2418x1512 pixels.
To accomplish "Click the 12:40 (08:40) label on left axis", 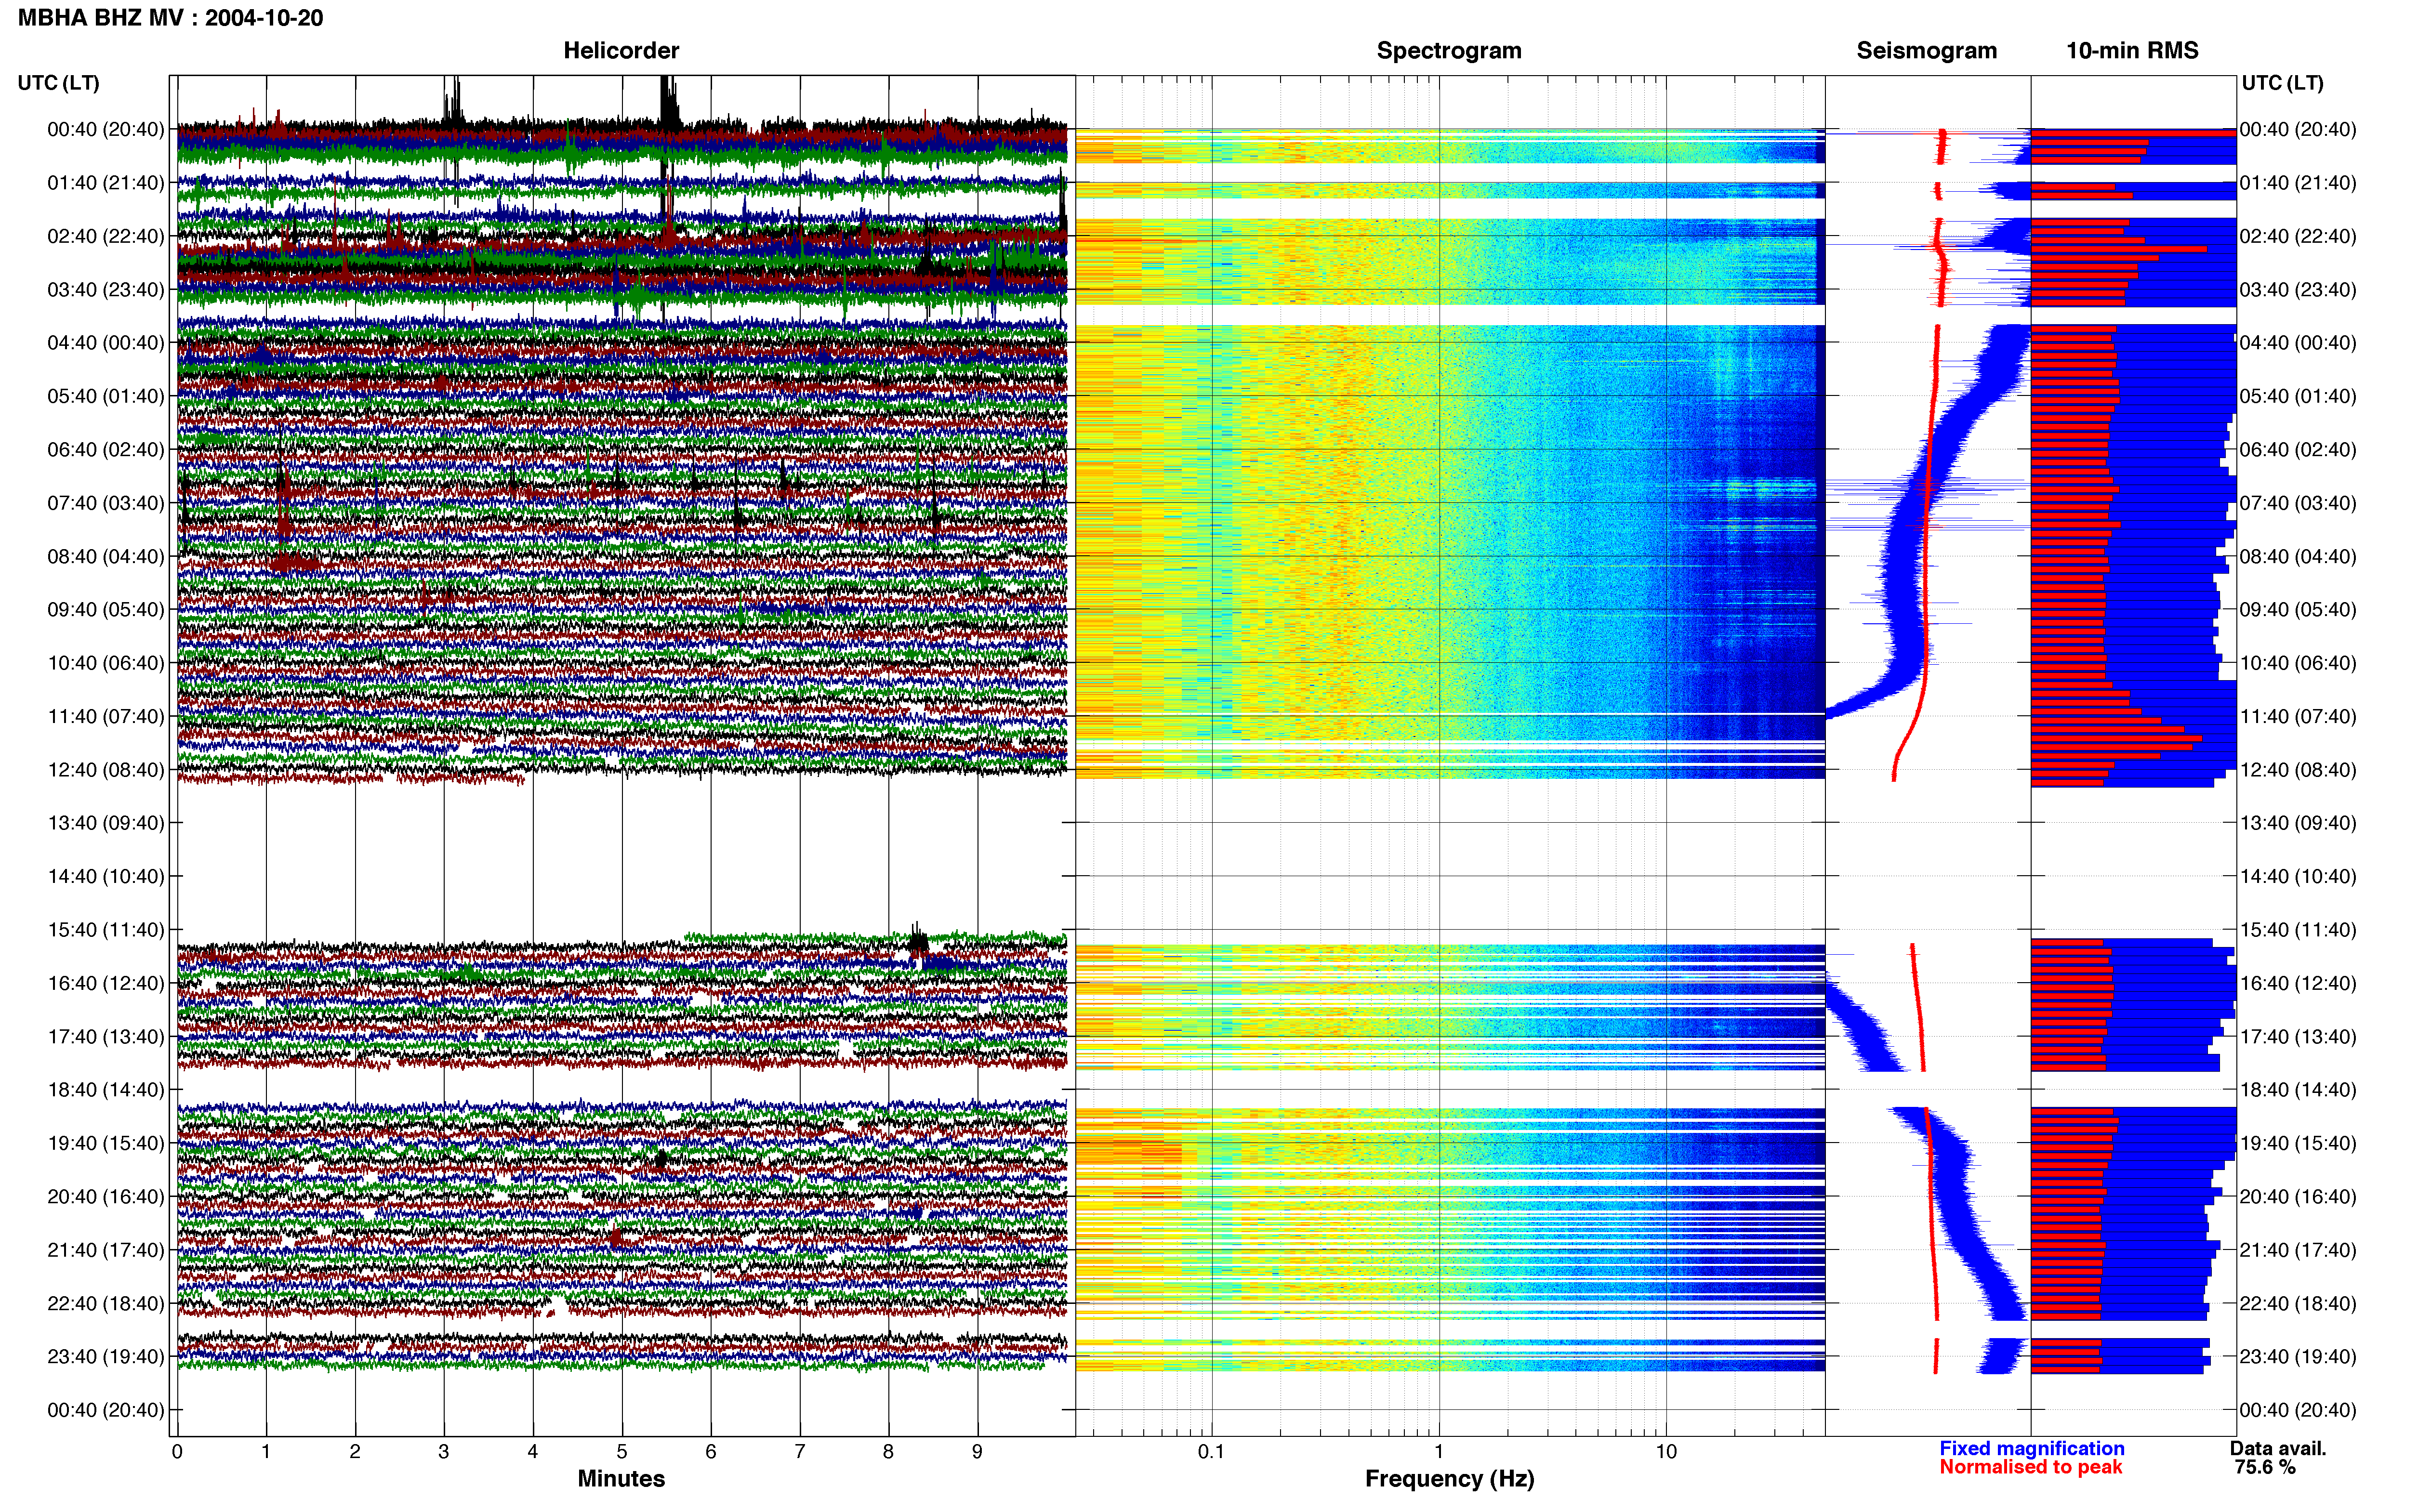I will [105, 770].
